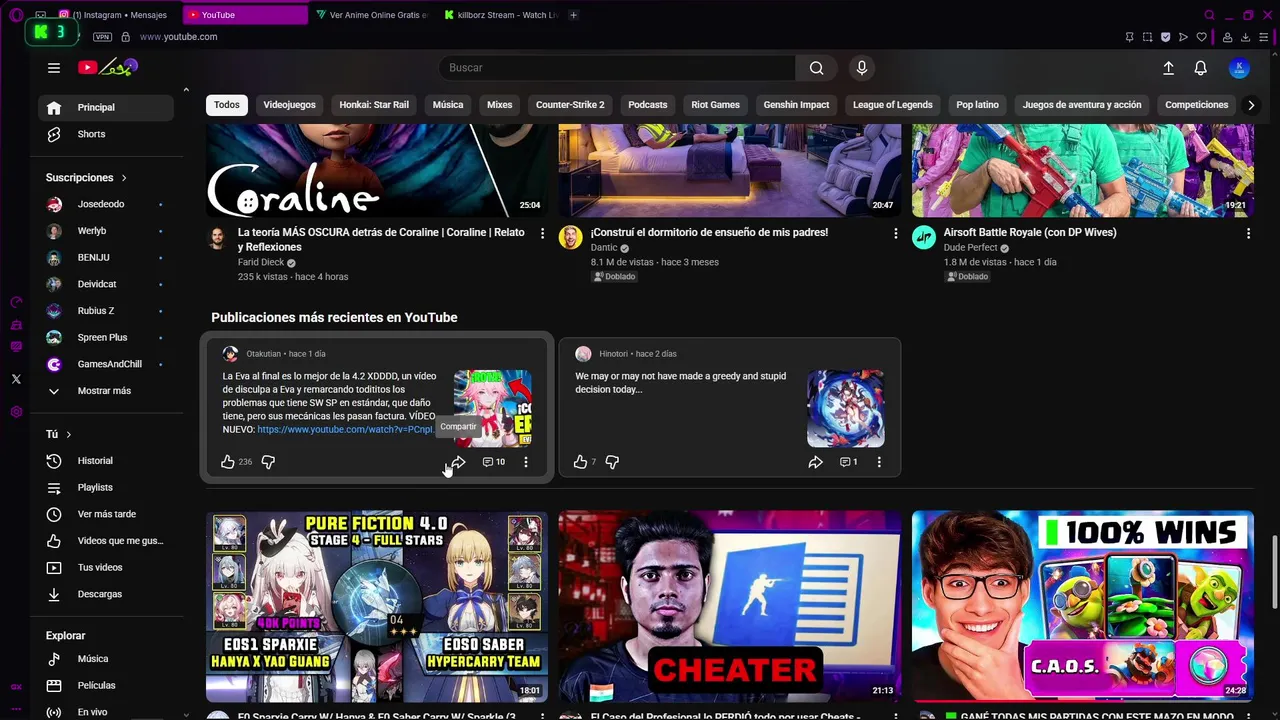The height and width of the screenshot is (720, 1280).
Task: Go to Principal in sidebar
Action: (x=105, y=107)
